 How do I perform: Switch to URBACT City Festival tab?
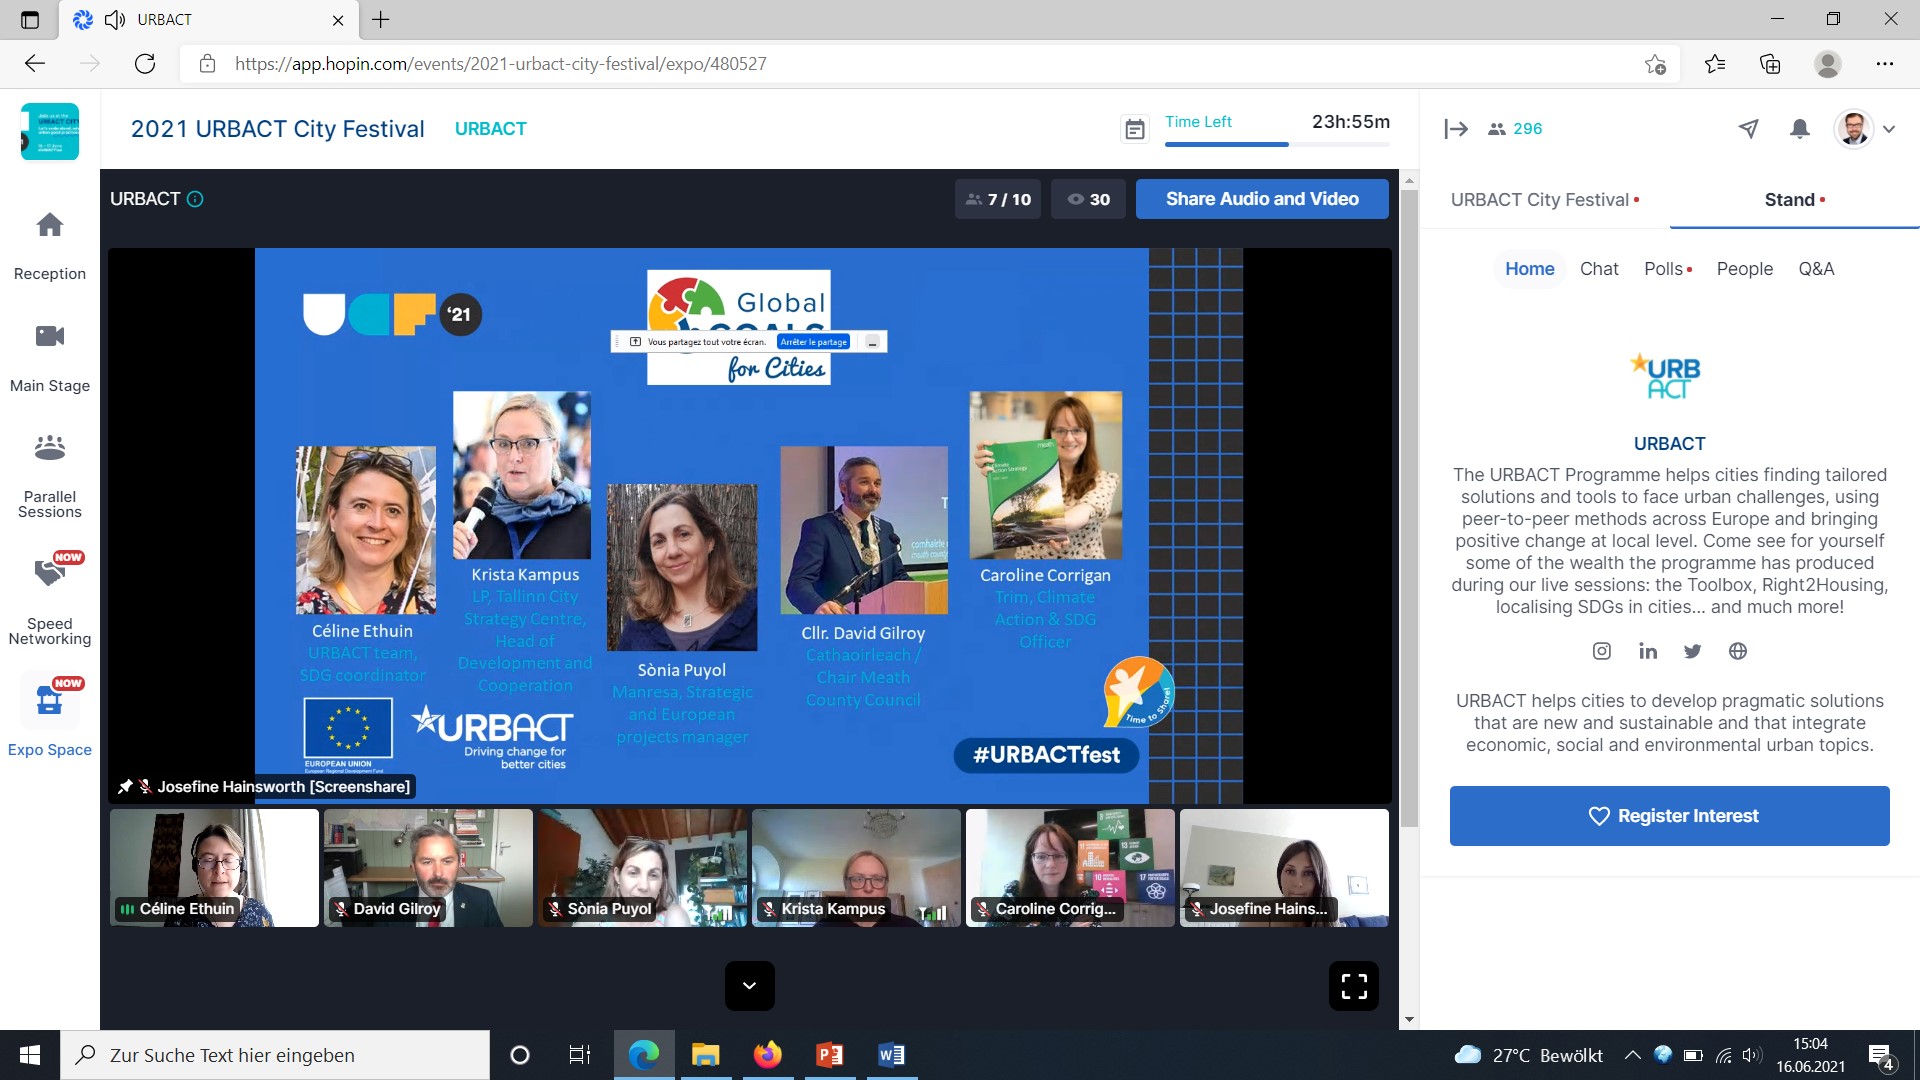pyautogui.click(x=1540, y=200)
